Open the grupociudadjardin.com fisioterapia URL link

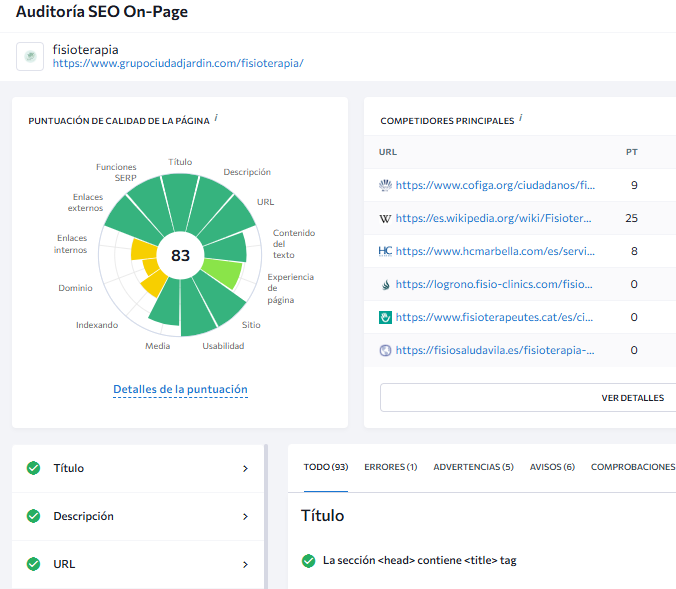click(178, 63)
